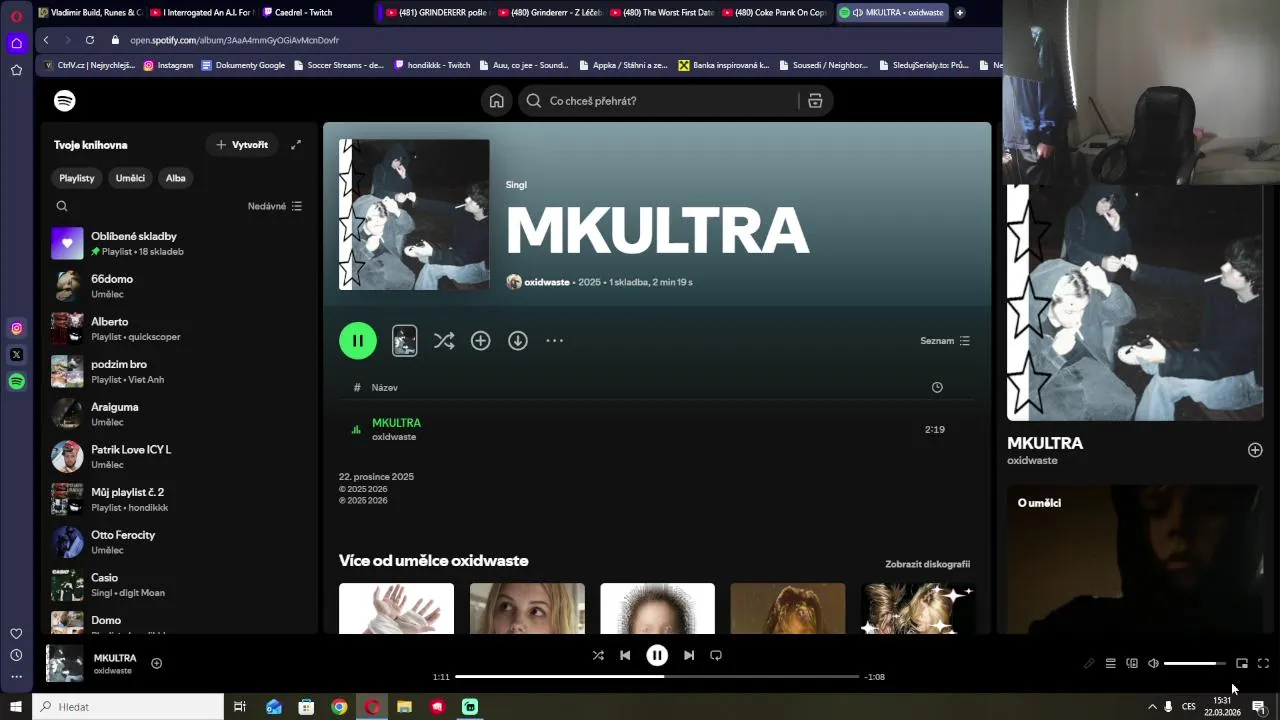Download the MKULTRA album
The width and height of the screenshot is (1280, 720).
[x=518, y=341]
